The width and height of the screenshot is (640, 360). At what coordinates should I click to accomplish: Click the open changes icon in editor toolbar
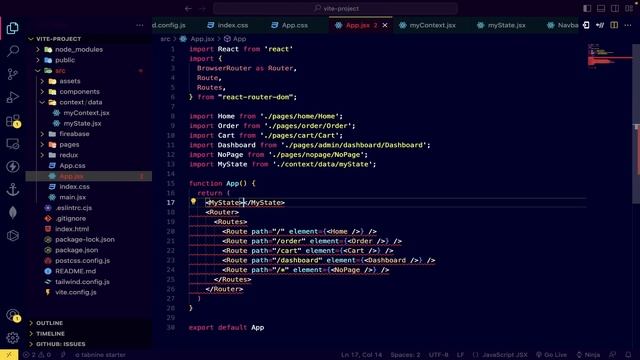[600, 25]
